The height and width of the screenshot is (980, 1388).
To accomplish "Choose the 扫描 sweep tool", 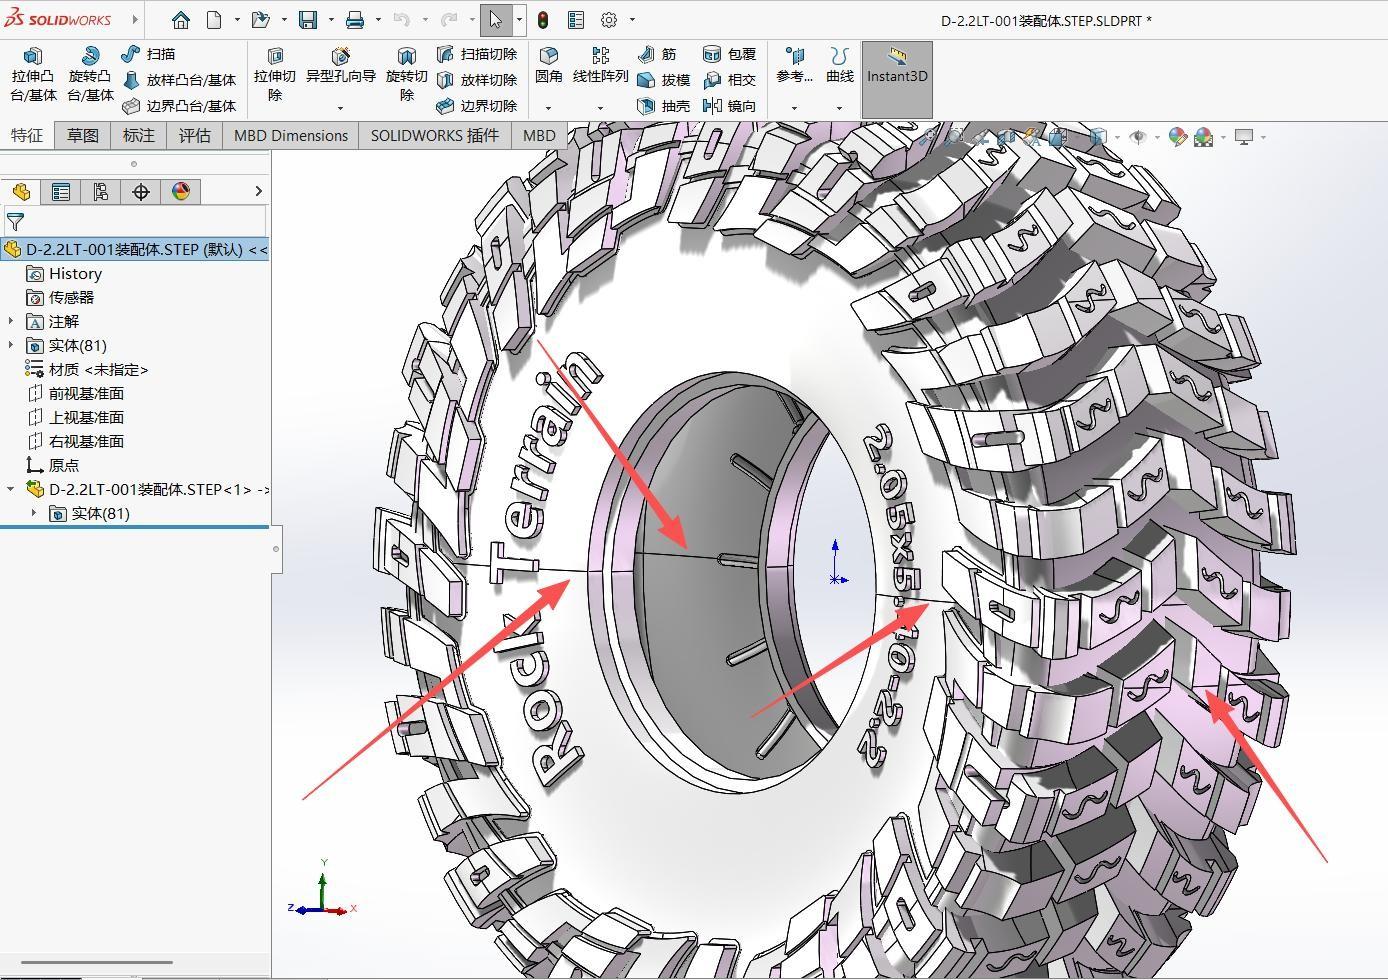I will tap(148, 54).
